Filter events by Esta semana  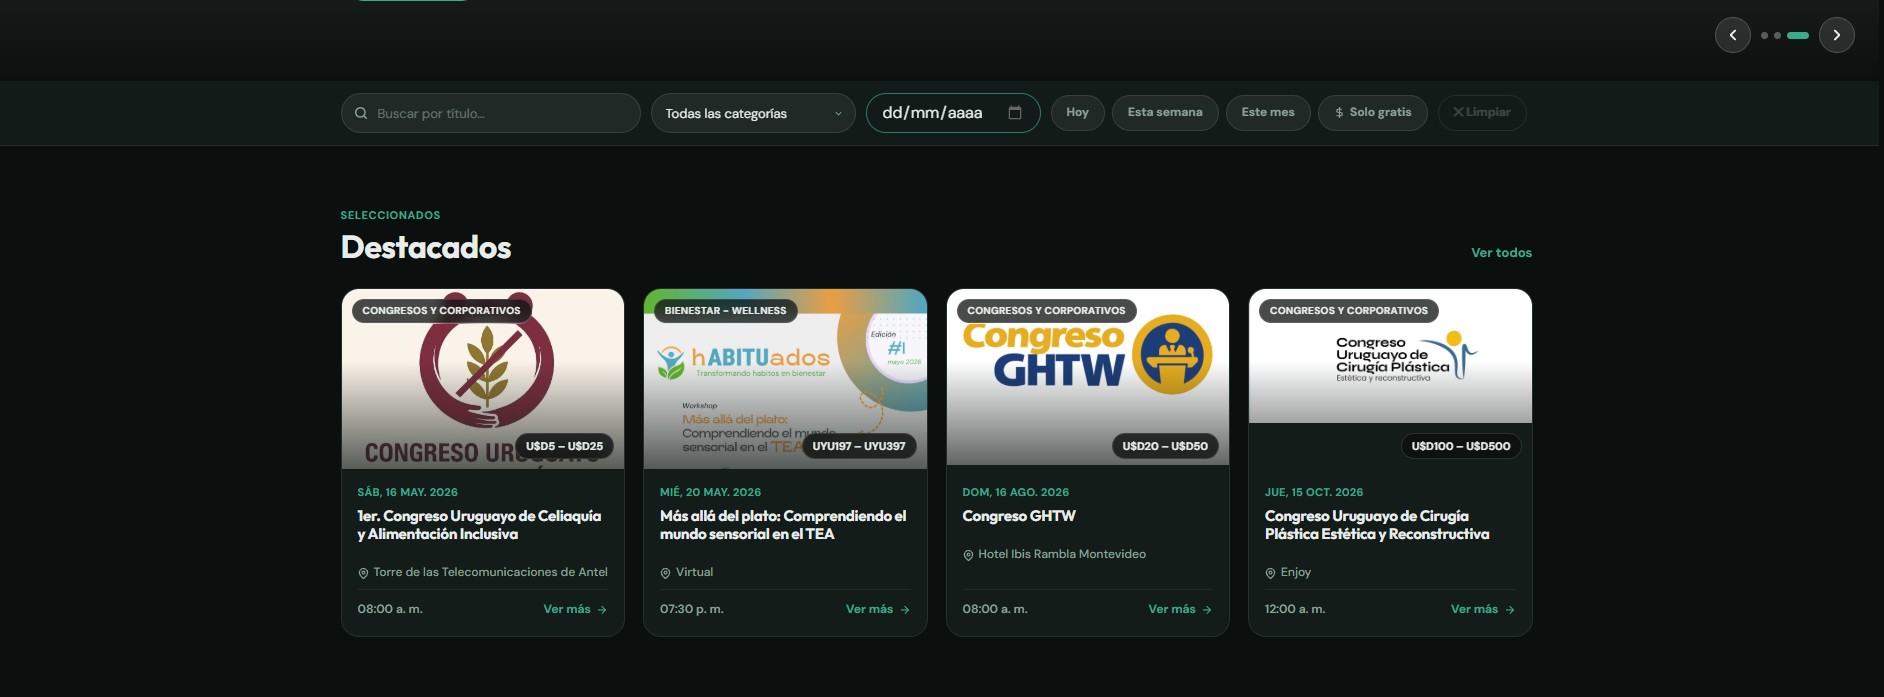tap(1165, 112)
